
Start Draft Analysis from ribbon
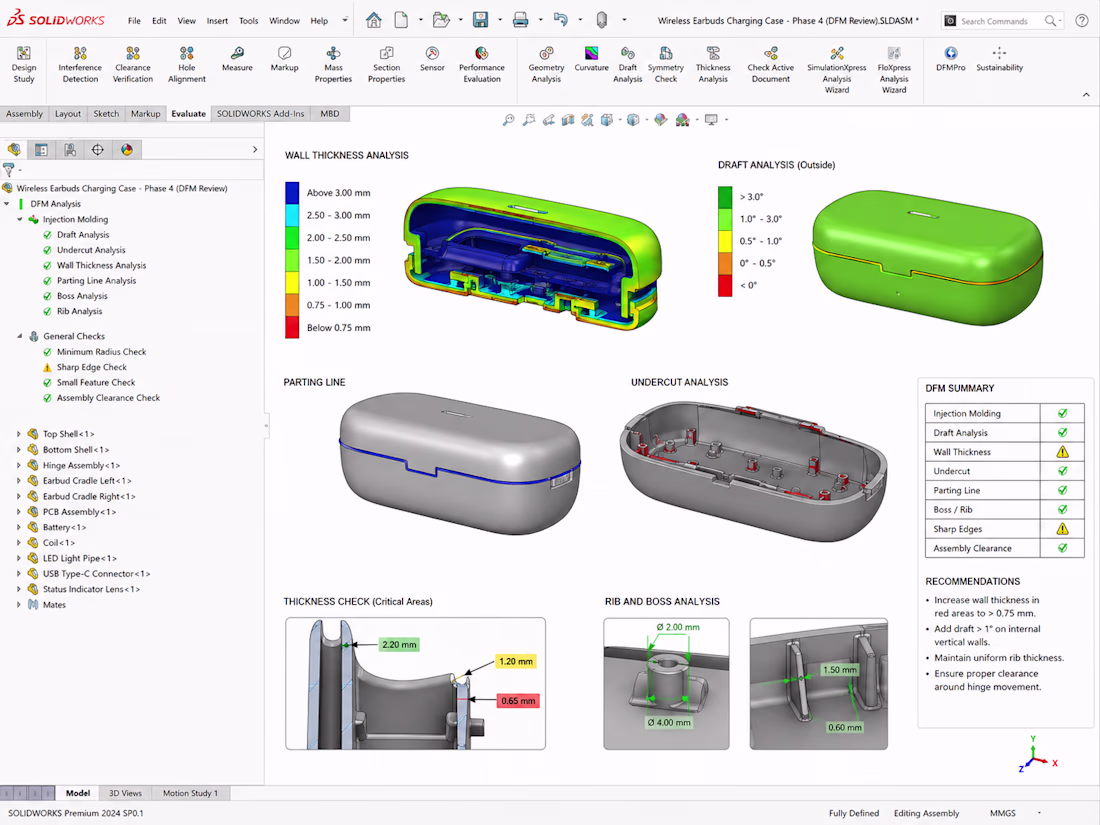627,65
